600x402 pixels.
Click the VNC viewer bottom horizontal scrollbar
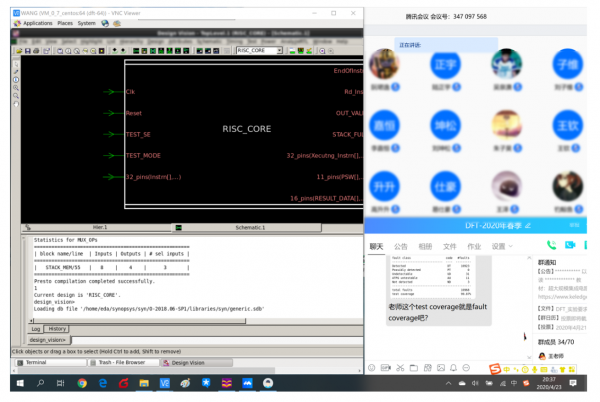(x=145, y=370)
